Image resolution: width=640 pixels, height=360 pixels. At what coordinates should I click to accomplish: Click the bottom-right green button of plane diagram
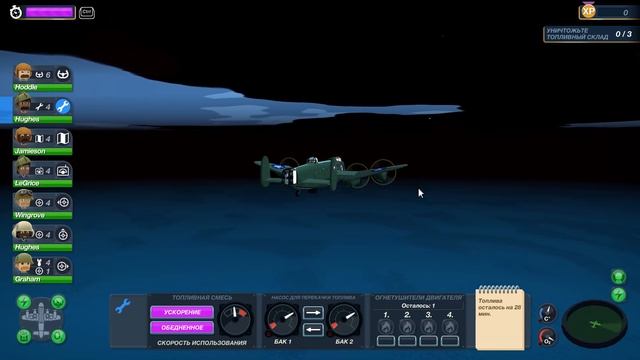(58, 336)
